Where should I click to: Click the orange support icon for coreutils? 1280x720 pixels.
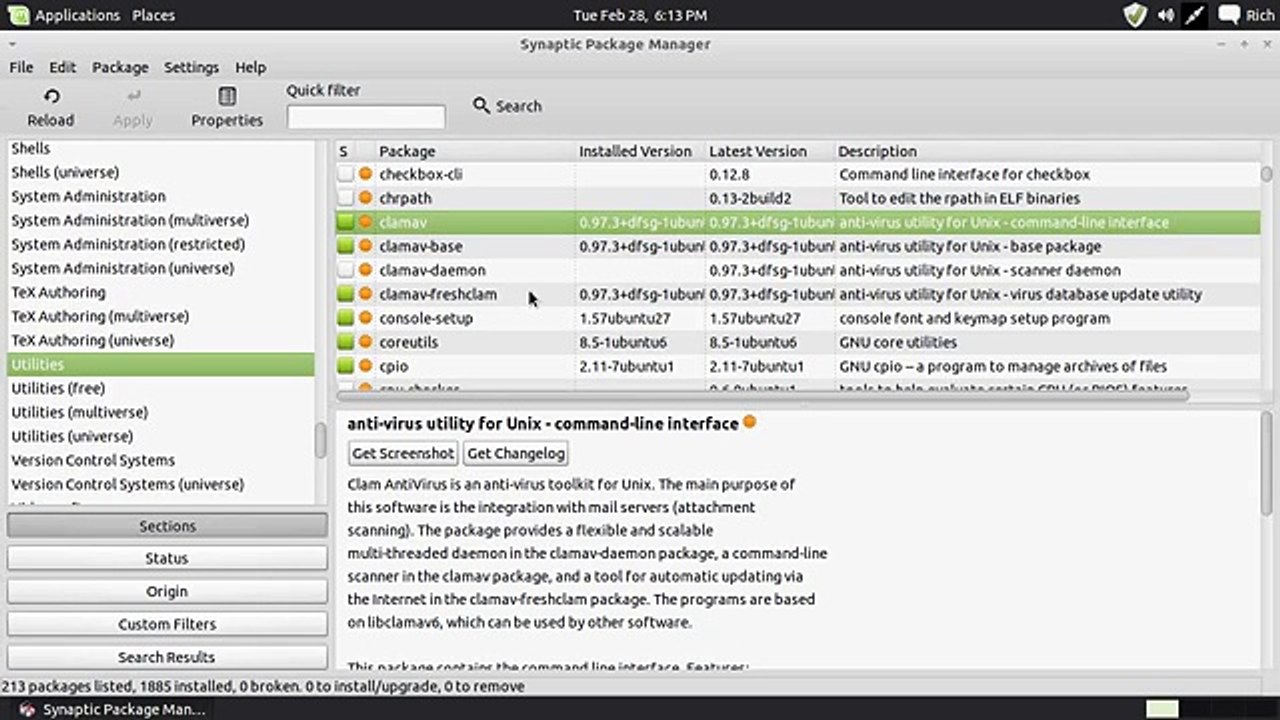(x=366, y=342)
